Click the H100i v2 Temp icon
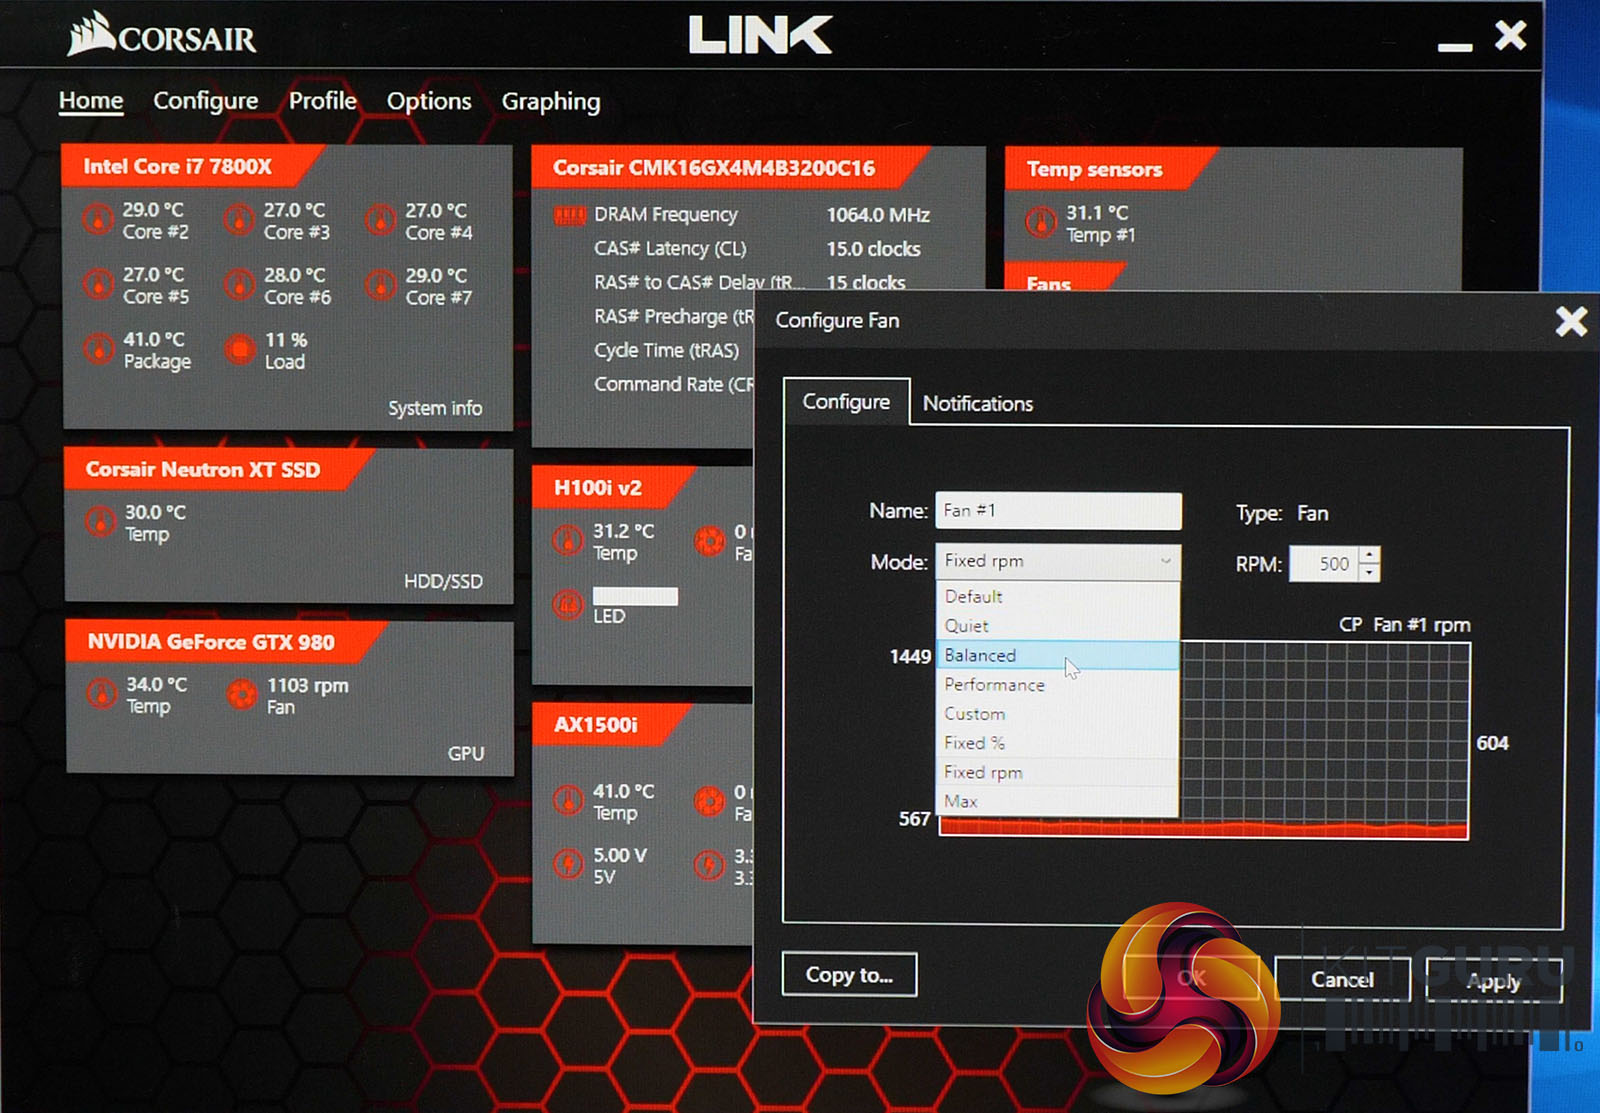Viewport: 1600px width, 1113px height. pyautogui.click(x=568, y=540)
